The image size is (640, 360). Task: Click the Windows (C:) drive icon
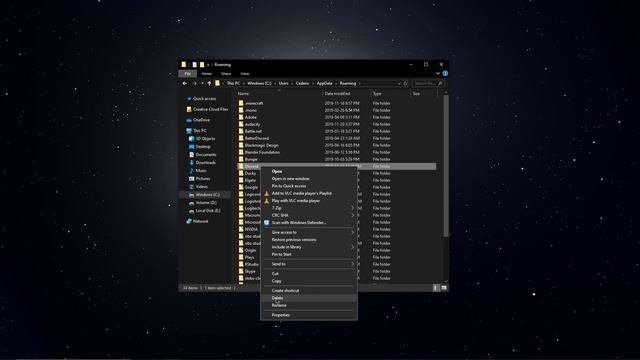(x=191, y=195)
